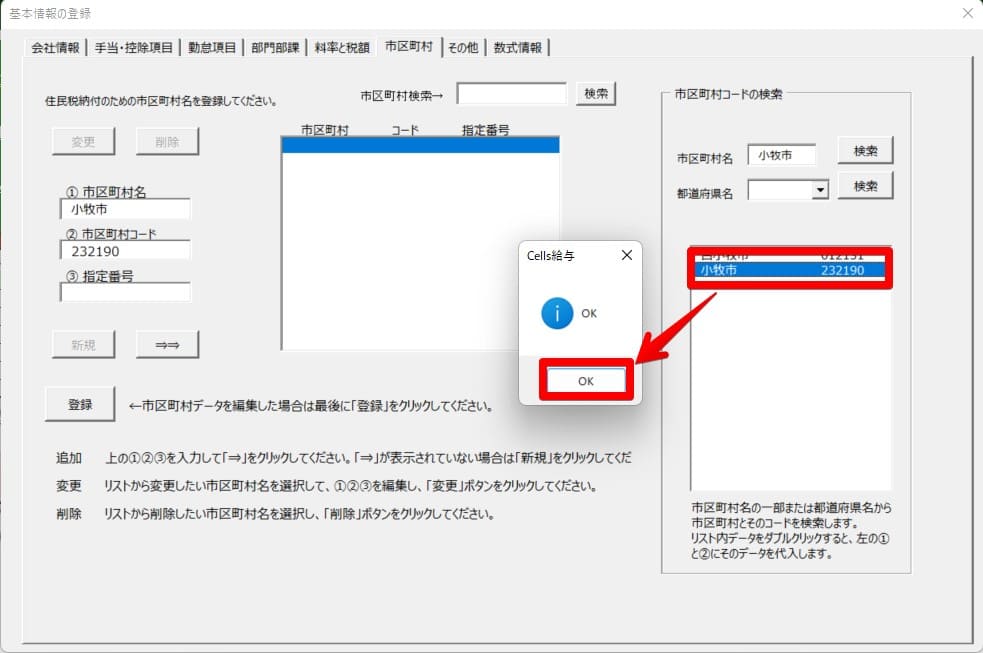Switch to the その他 tab
The height and width of the screenshot is (653, 983).
click(x=462, y=47)
